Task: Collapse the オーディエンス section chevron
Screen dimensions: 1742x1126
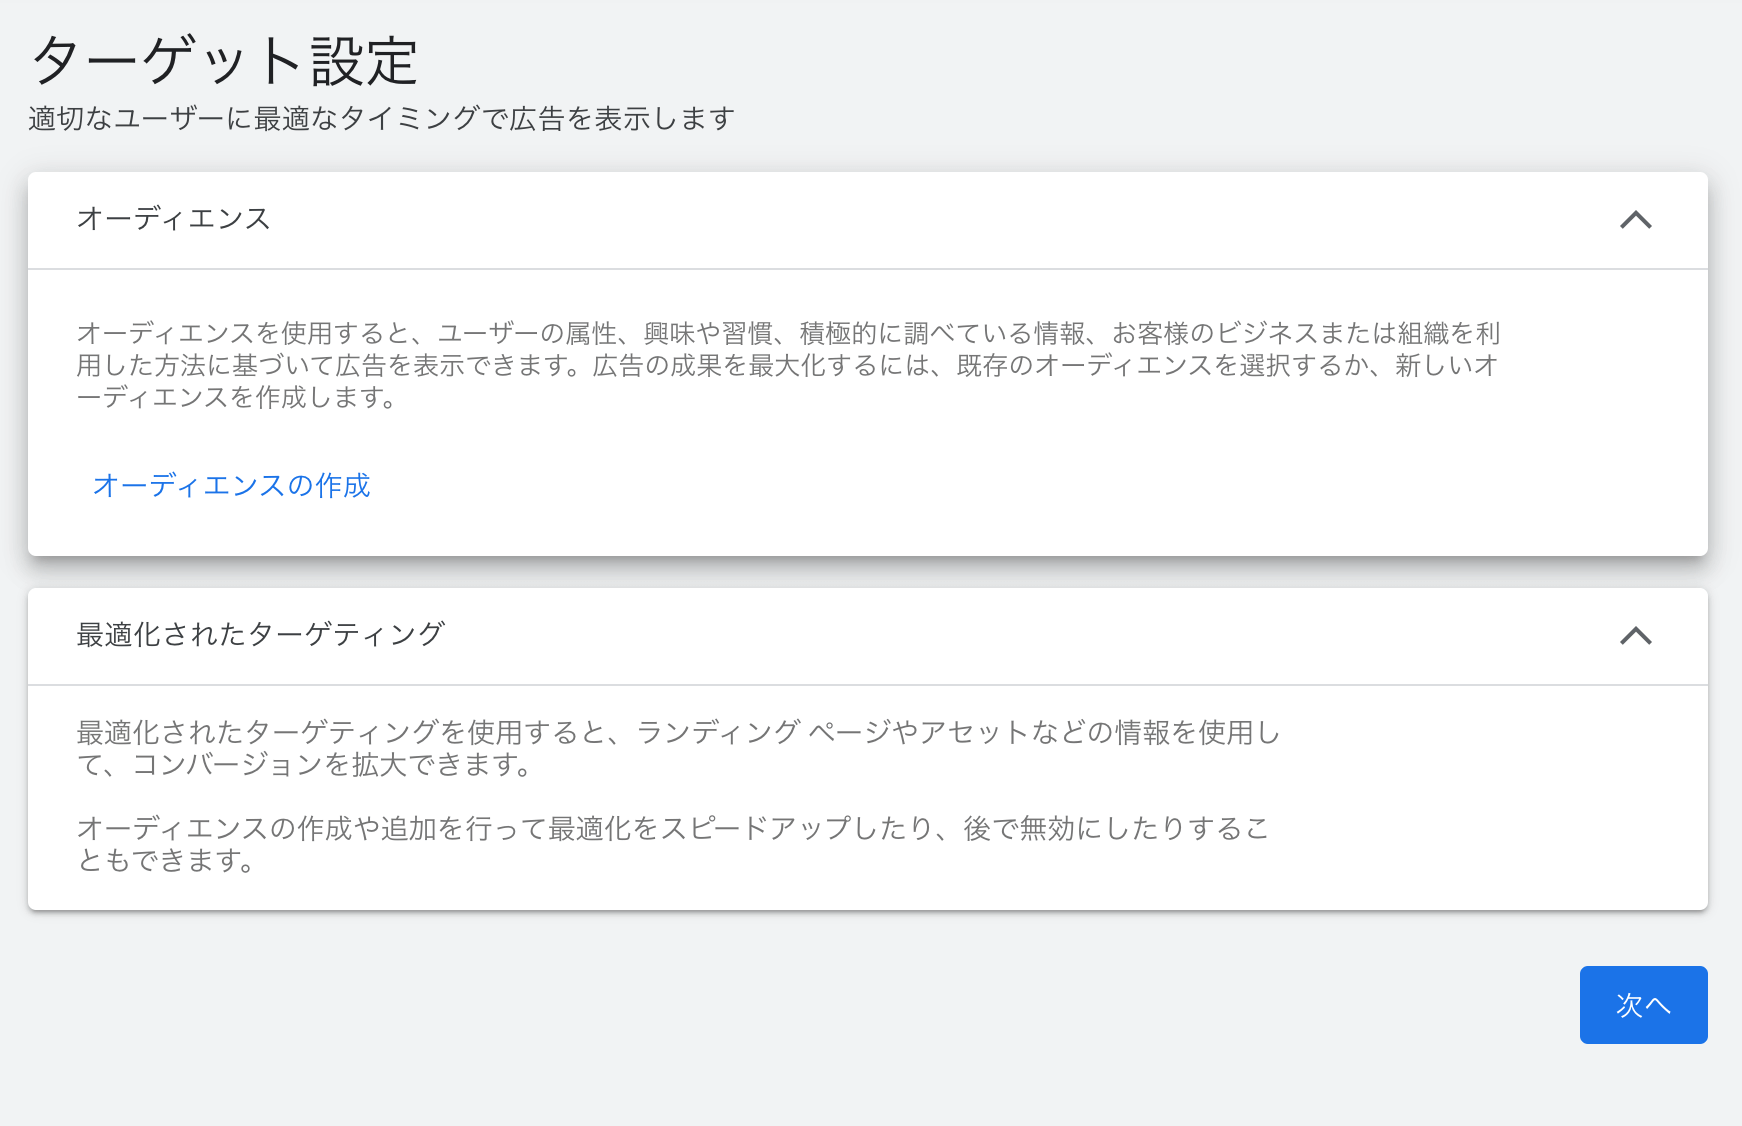Action: click(1636, 220)
